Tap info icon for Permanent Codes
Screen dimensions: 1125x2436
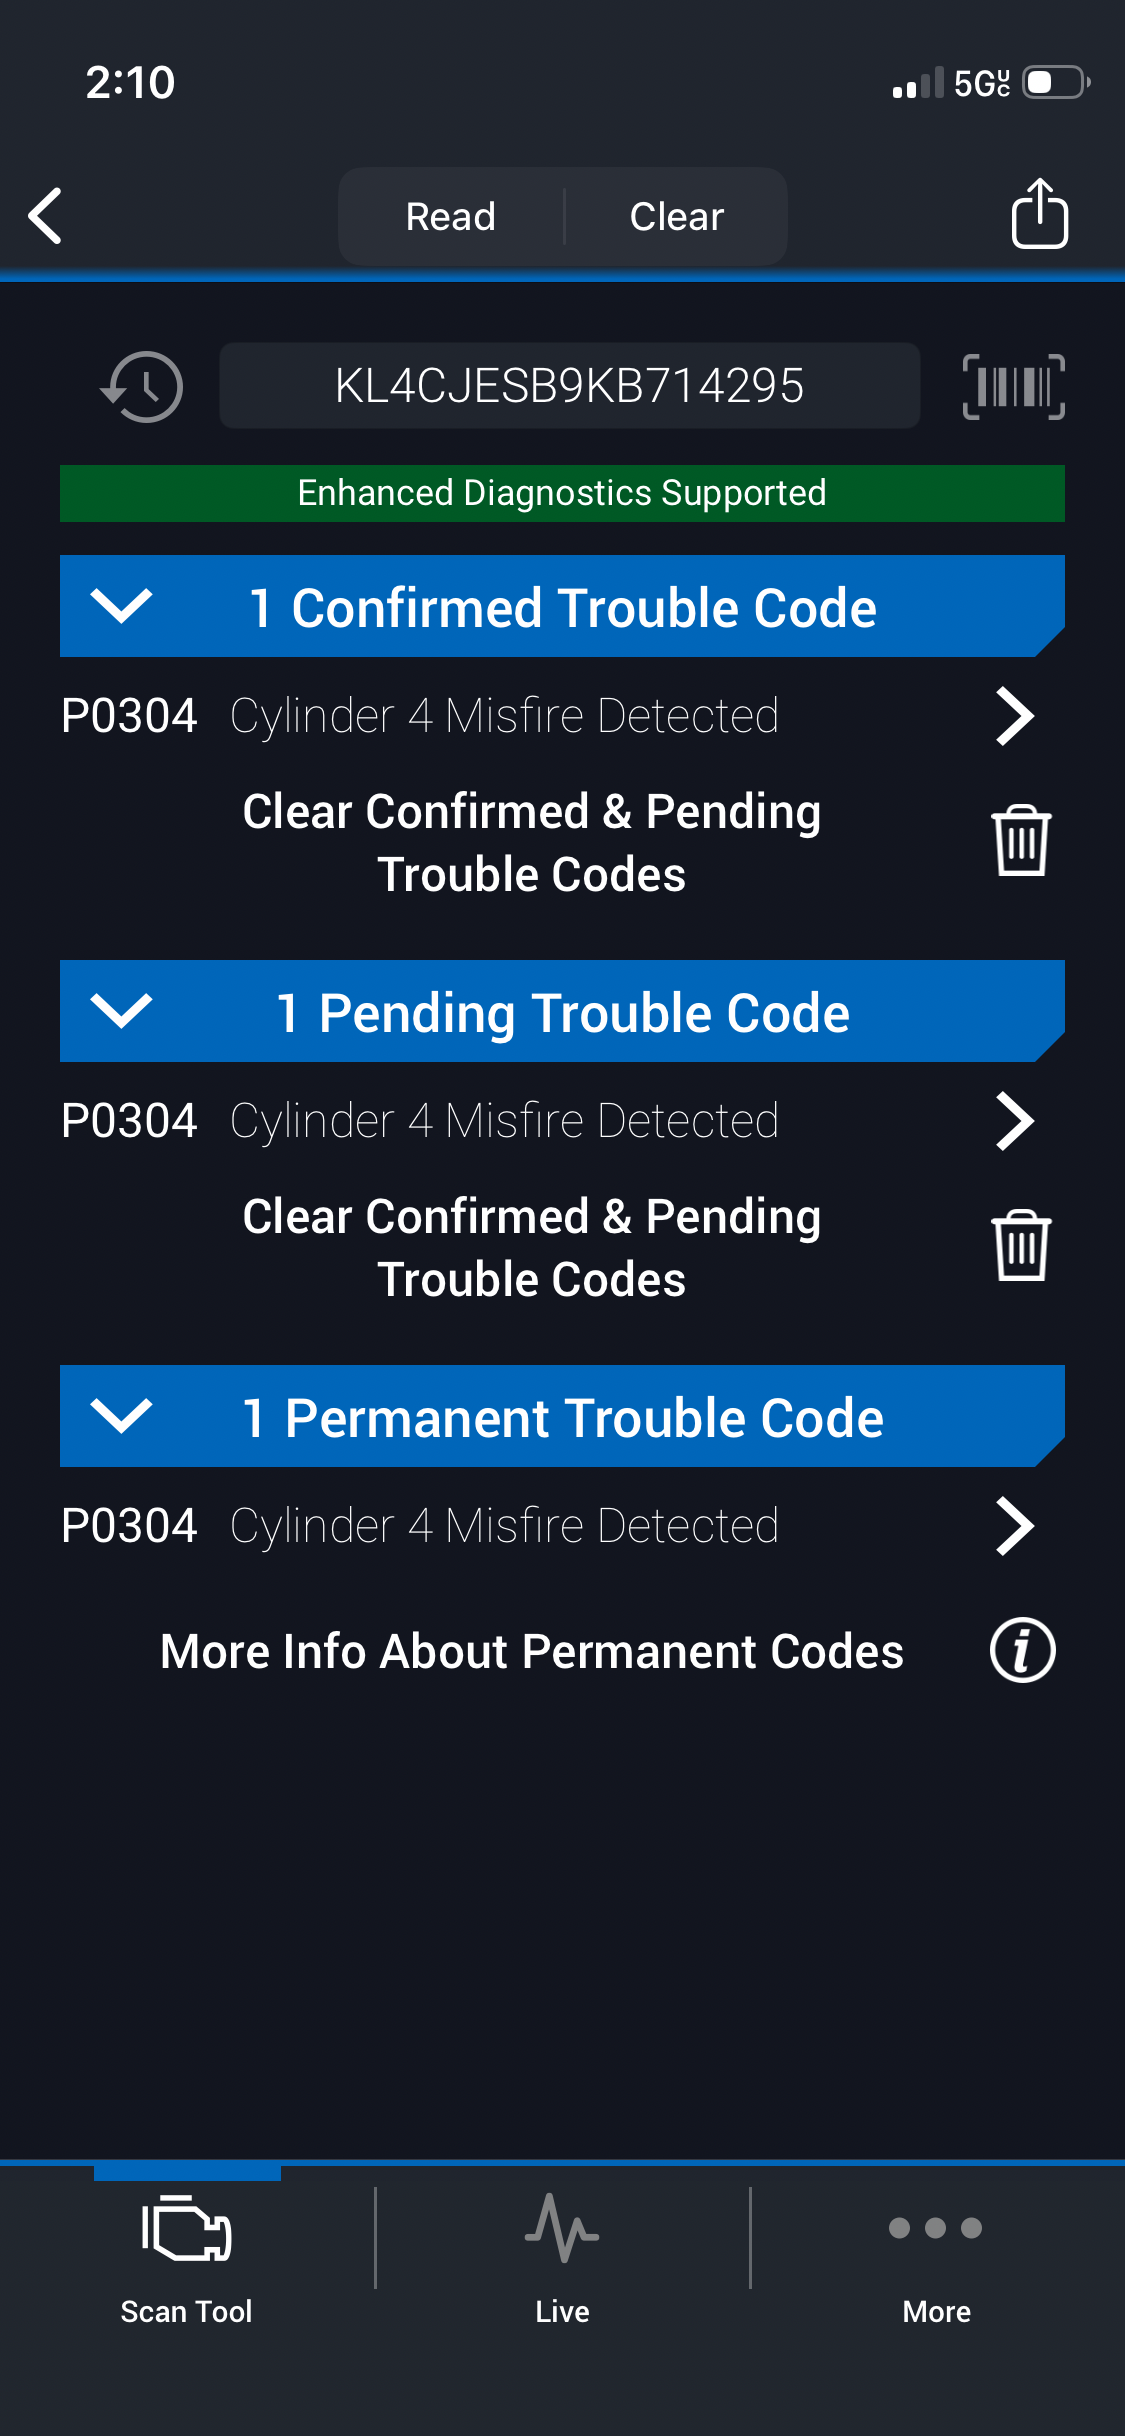tap(1022, 1650)
